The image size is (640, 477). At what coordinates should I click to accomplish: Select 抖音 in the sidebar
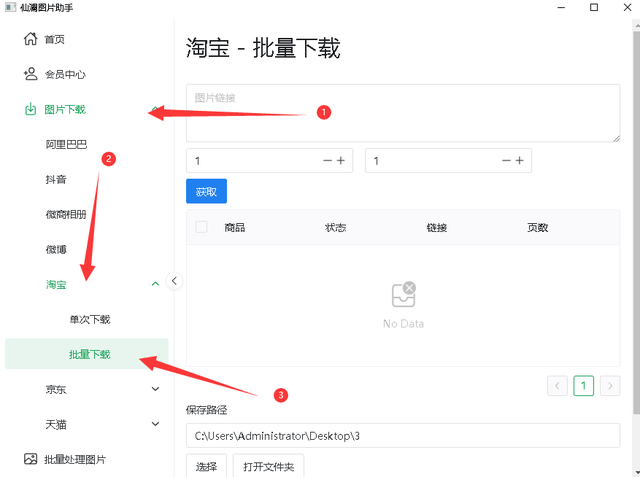pos(56,180)
